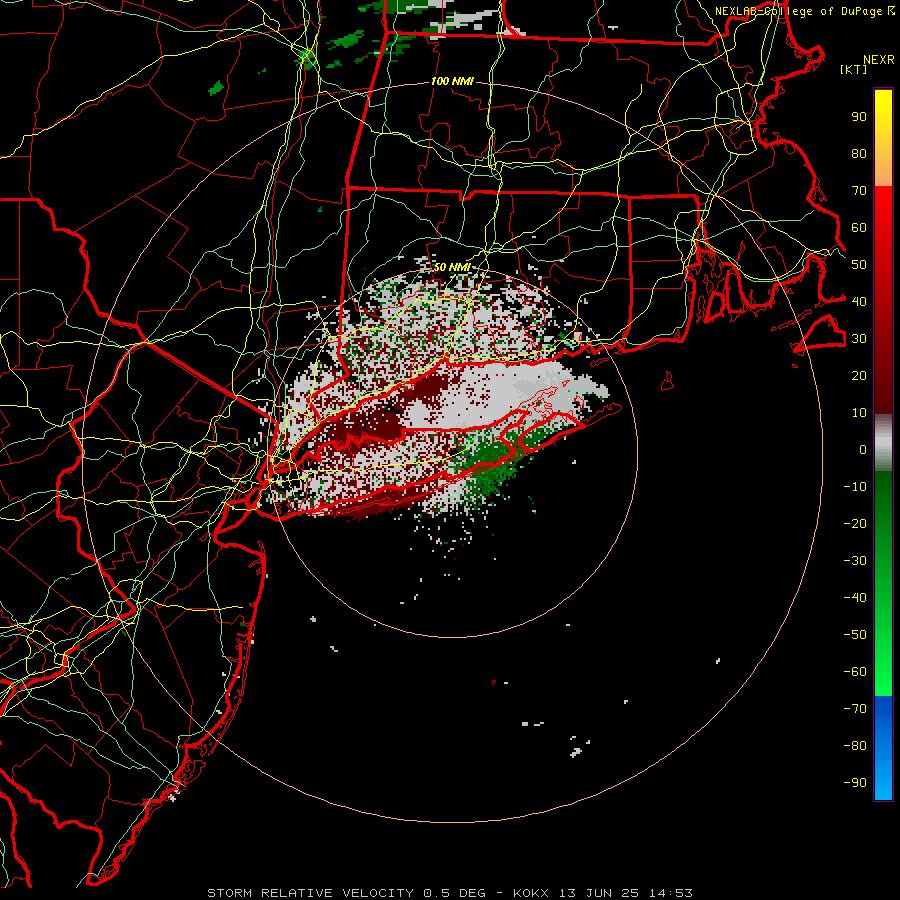Click the -10 scale value

855,487
